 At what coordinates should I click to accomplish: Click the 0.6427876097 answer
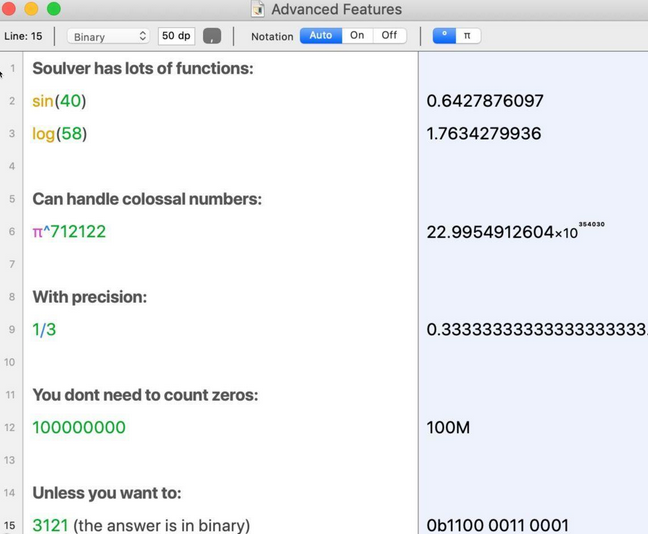click(x=484, y=101)
